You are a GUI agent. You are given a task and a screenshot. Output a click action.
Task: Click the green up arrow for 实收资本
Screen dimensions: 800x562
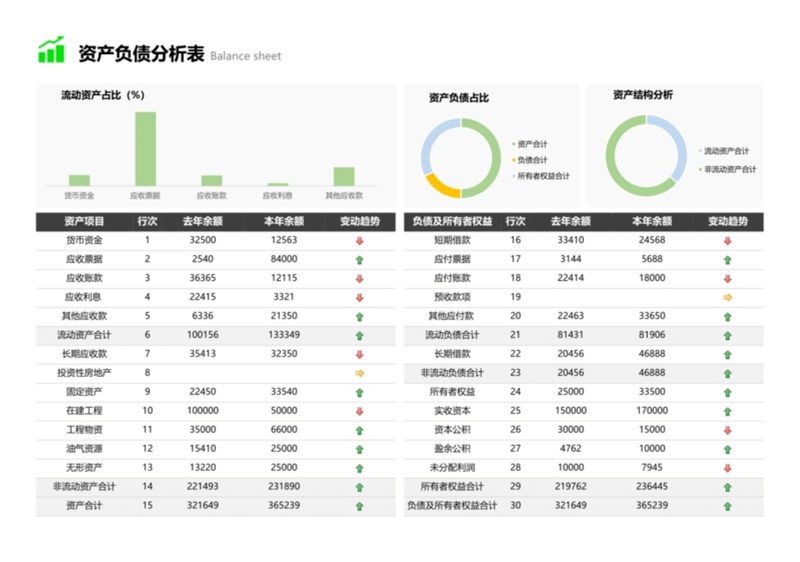click(x=727, y=411)
